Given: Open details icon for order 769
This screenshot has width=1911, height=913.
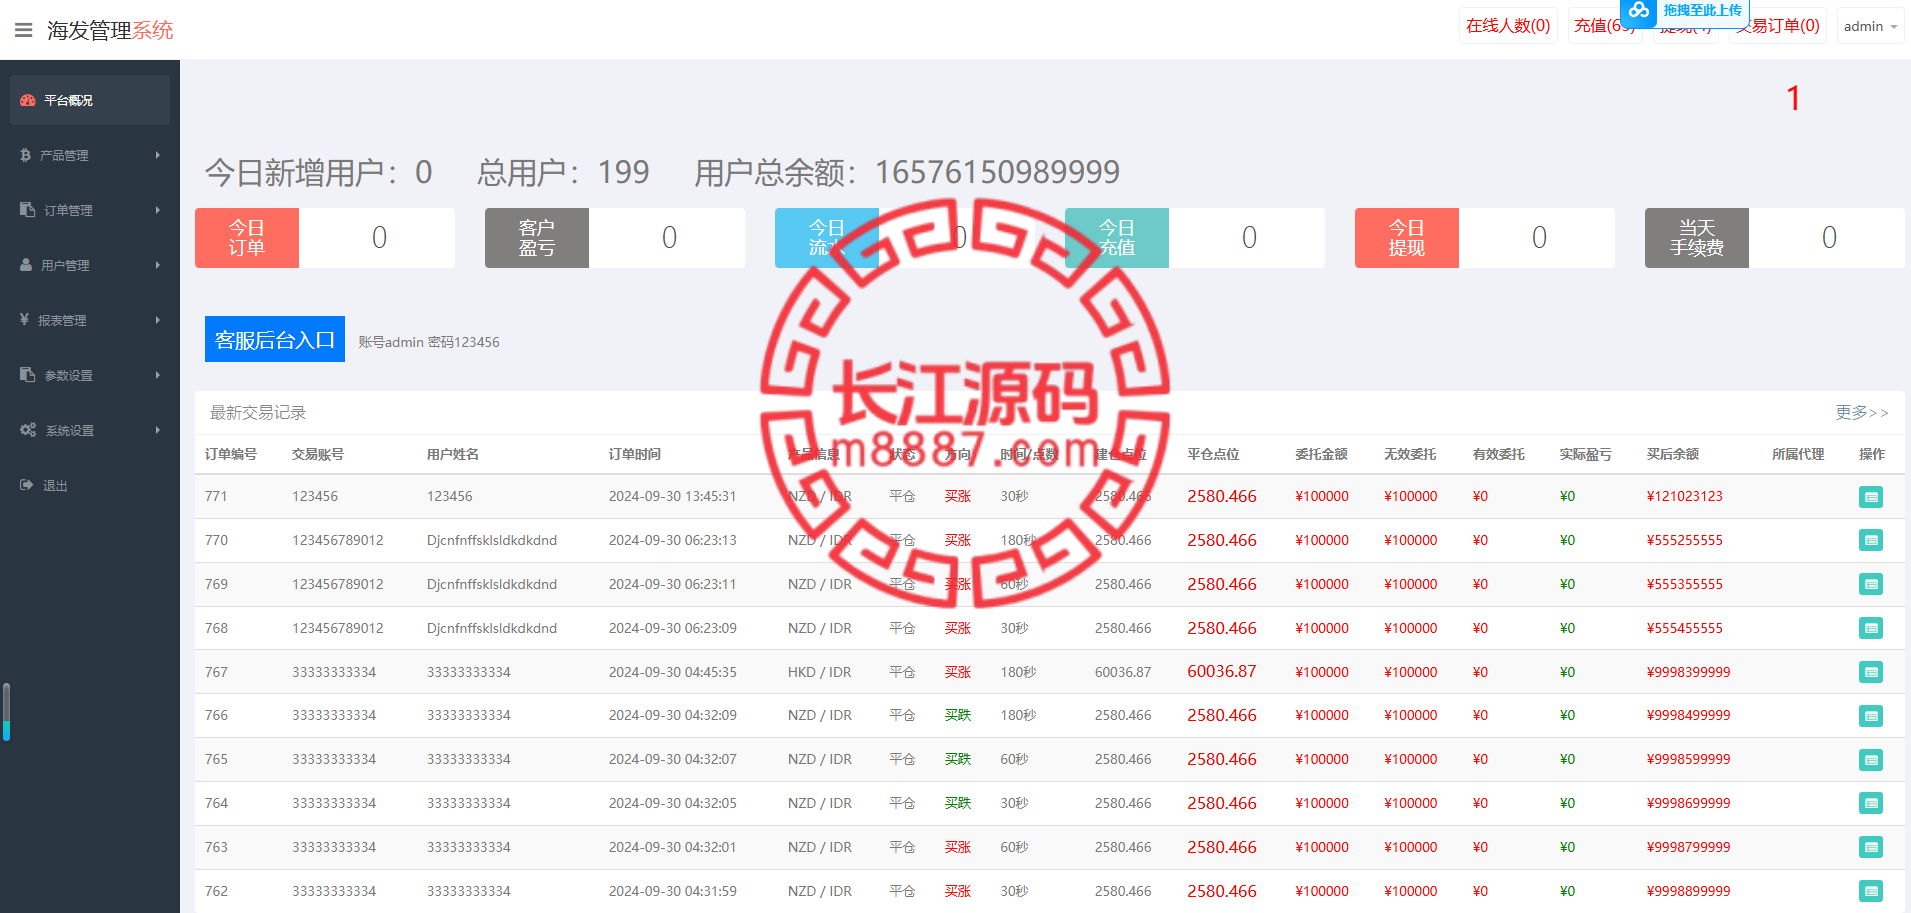Looking at the screenshot, I should pos(1871,584).
